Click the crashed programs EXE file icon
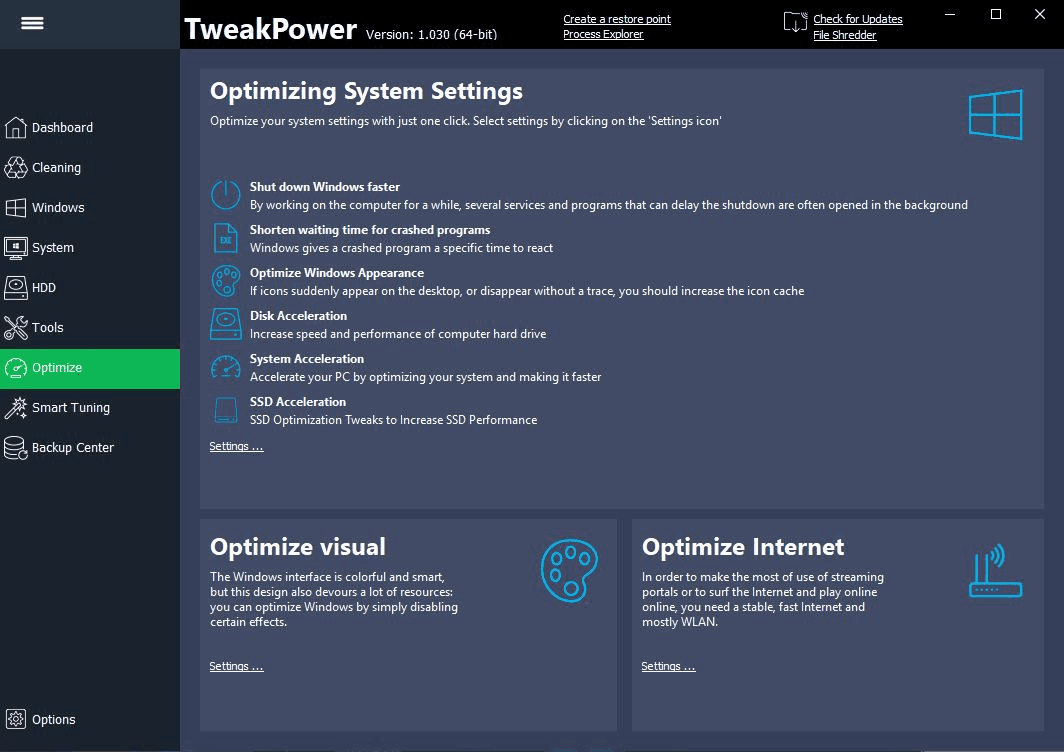This screenshot has width=1064, height=752. click(x=225, y=238)
